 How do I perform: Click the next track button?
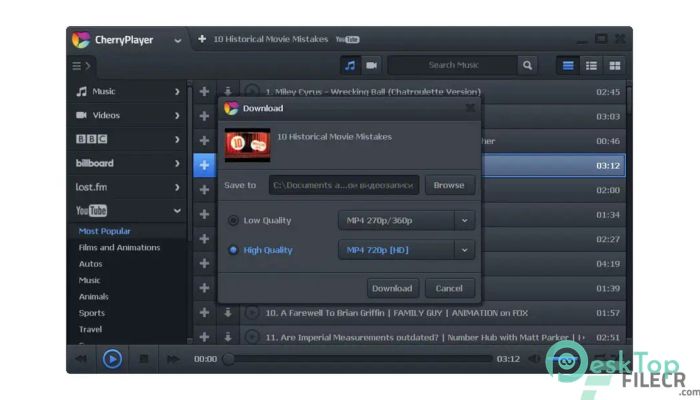[x=173, y=359]
